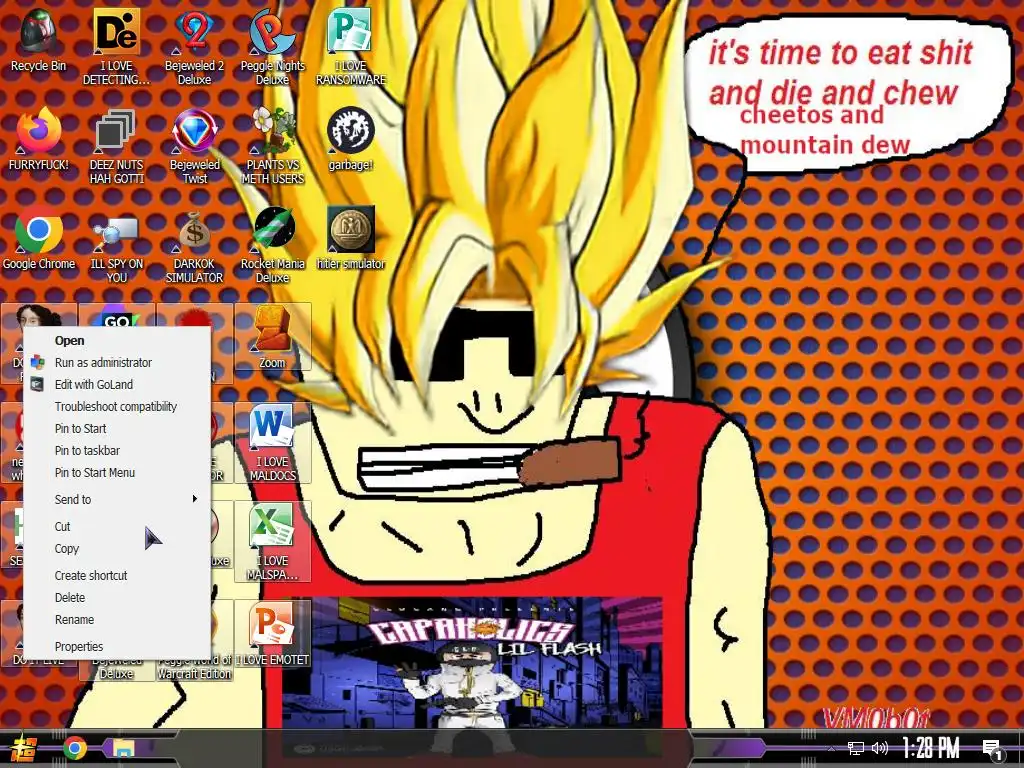Select the I LOVE MALDOCS Word icon
The height and width of the screenshot is (768, 1024).
pos(272,443)
